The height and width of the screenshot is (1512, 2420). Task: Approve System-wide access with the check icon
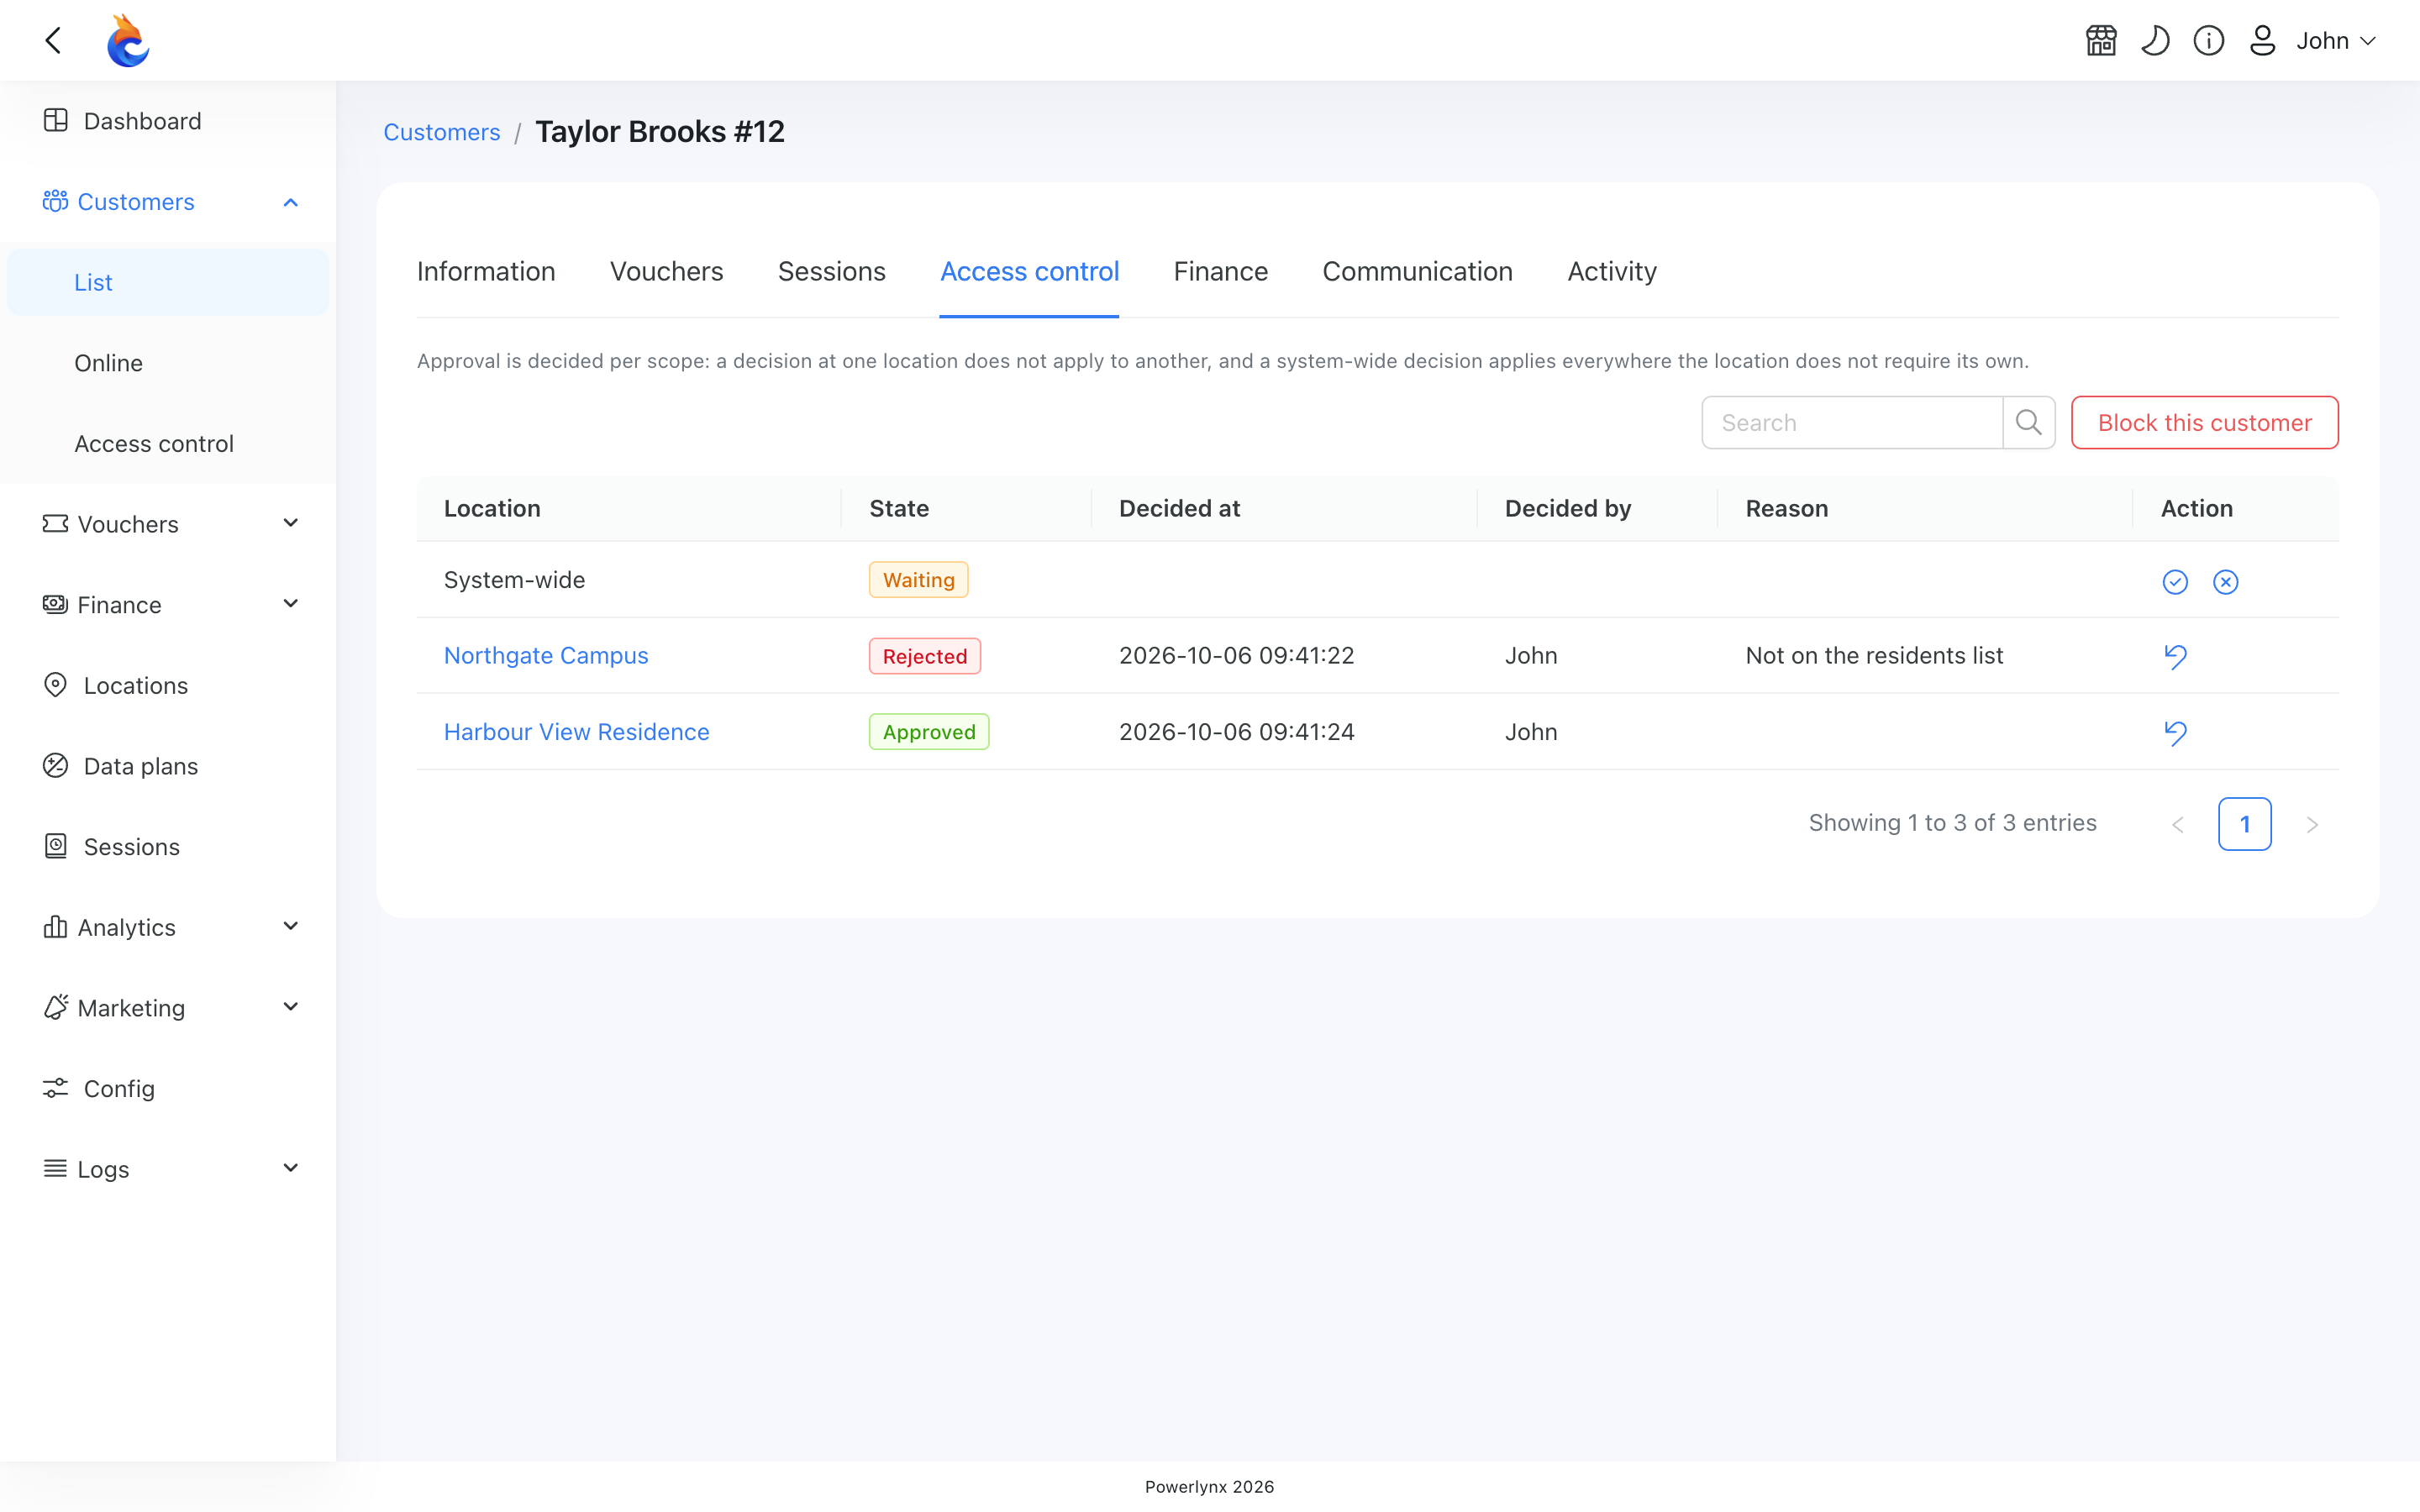pos(2175,582)
